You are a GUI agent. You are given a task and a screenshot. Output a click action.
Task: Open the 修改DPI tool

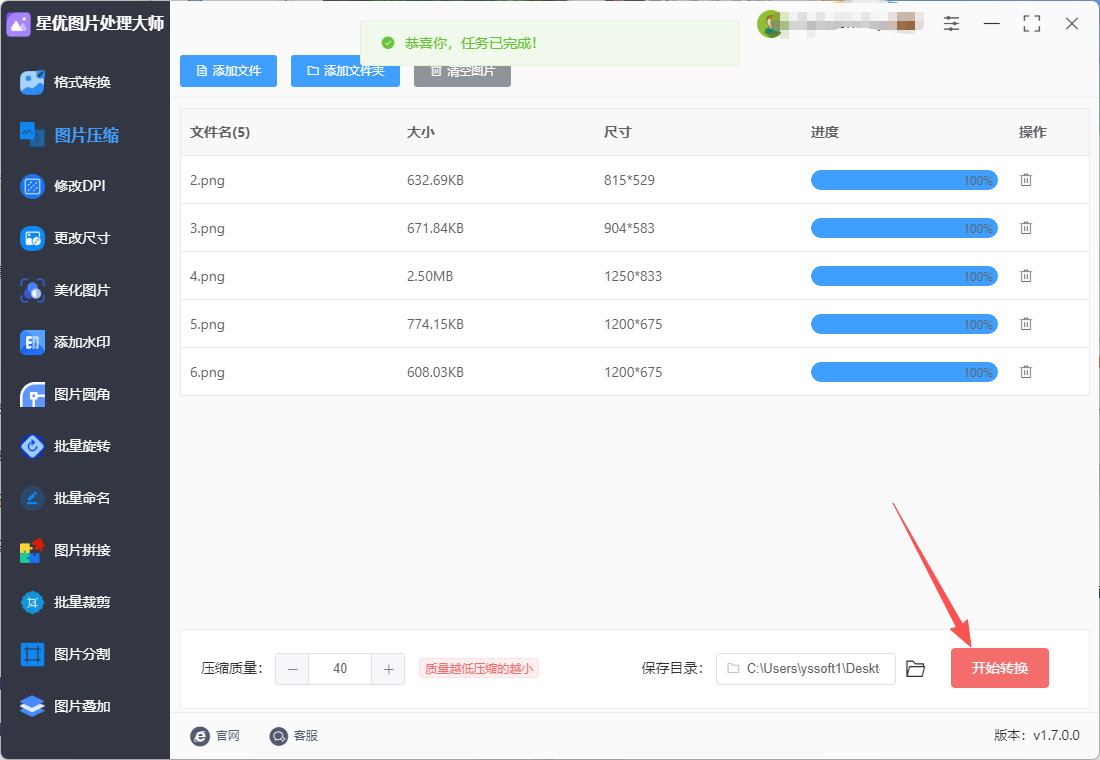pyautogui.click(x=62, y=186)
